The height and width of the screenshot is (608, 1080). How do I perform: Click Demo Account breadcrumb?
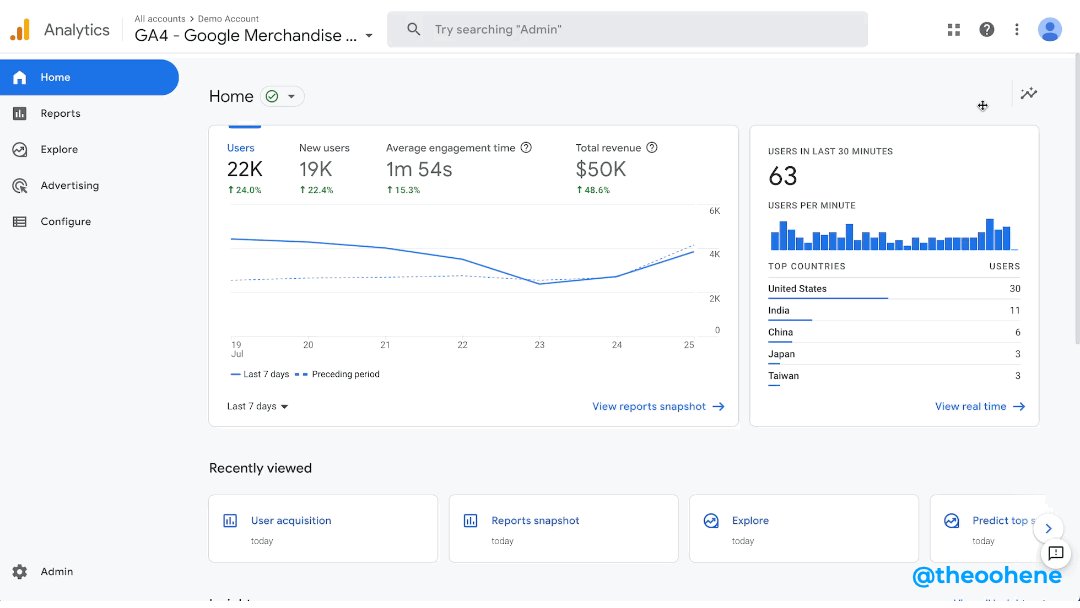point(228,19)
